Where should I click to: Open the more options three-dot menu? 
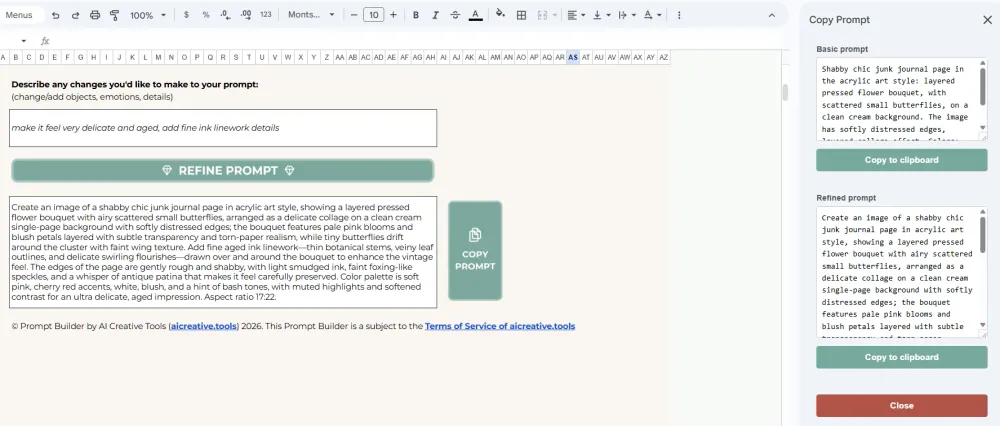679,15
